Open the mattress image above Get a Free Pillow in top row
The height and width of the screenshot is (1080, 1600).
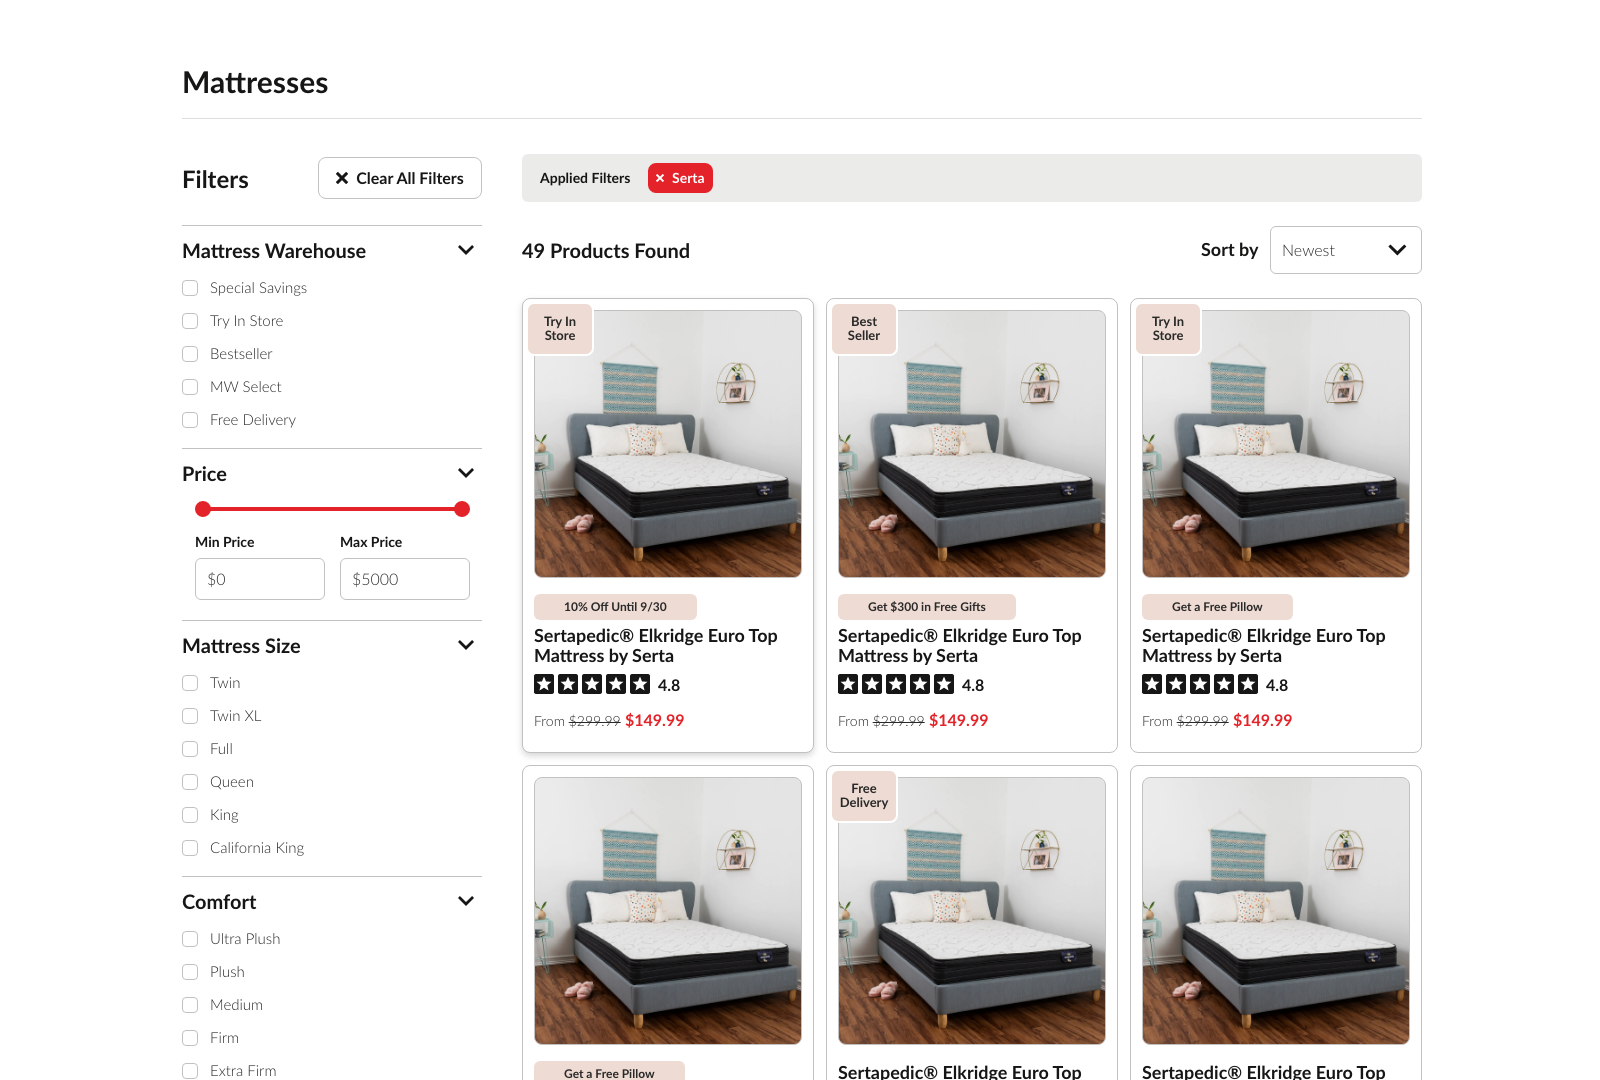(x=1276, y=444)
